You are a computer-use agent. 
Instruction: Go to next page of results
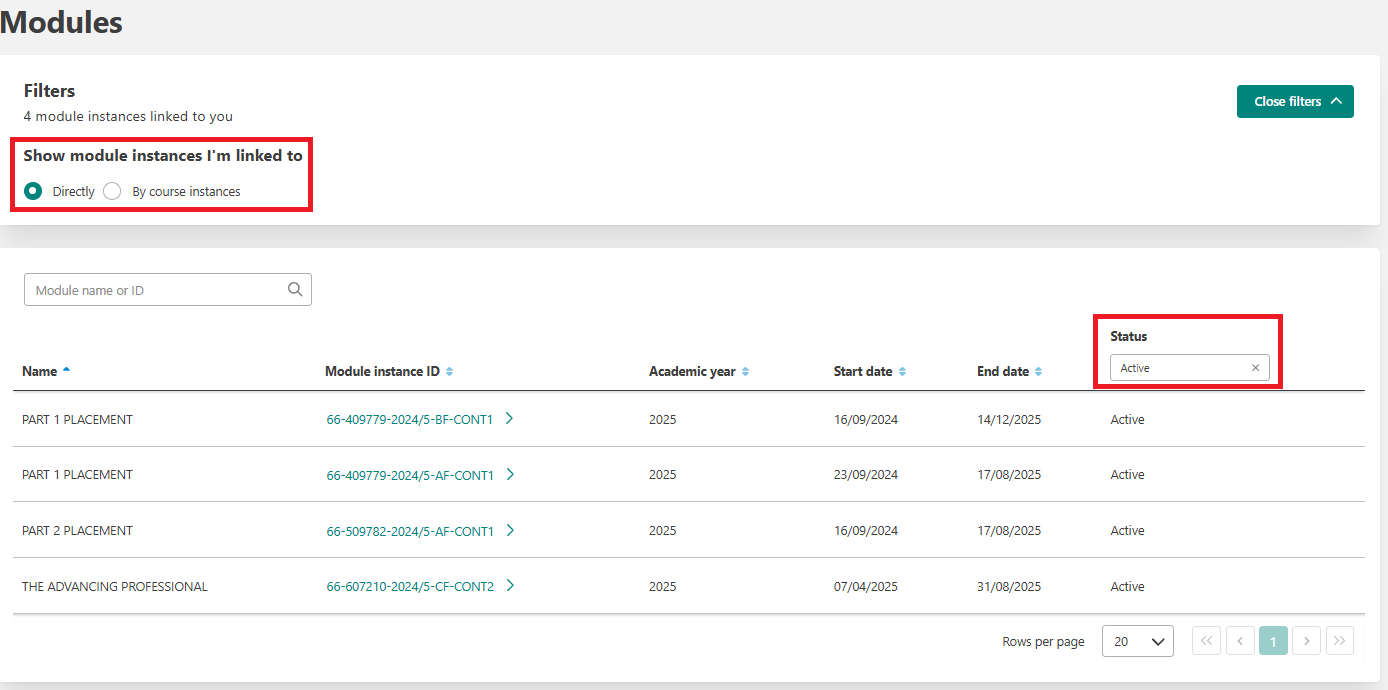tap(1306, 641)
